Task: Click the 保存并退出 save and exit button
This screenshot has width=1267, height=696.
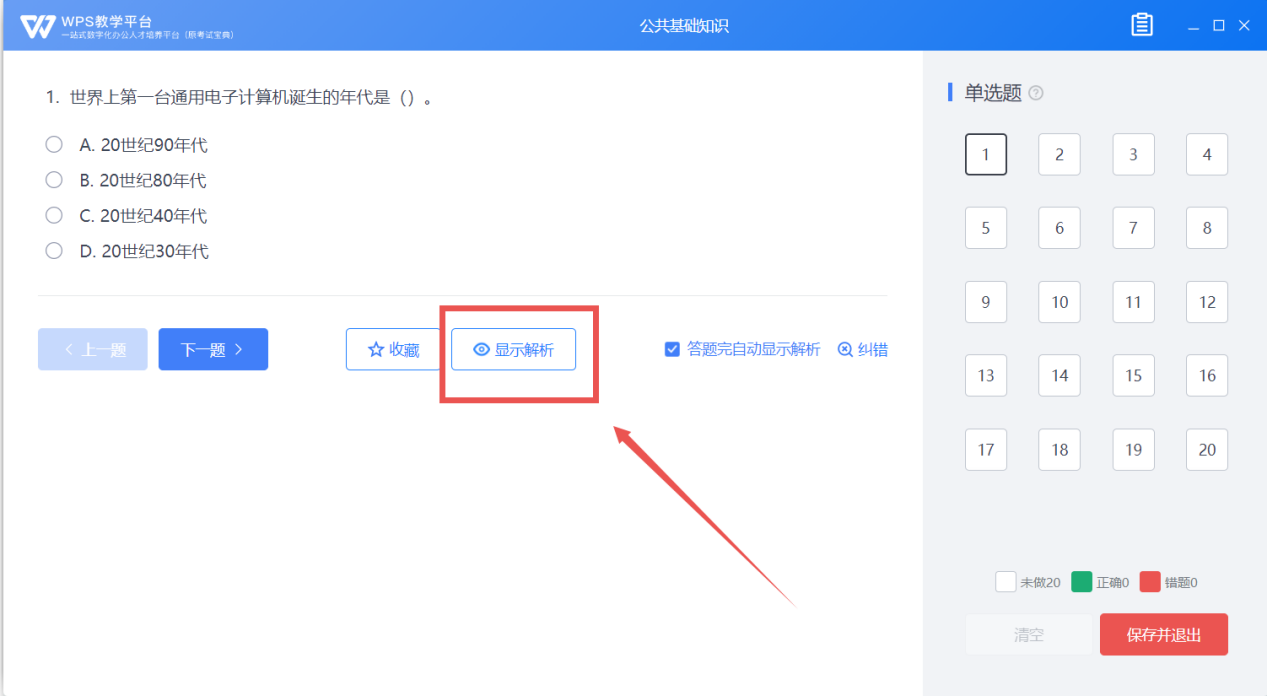Action: pos(1163,635)
